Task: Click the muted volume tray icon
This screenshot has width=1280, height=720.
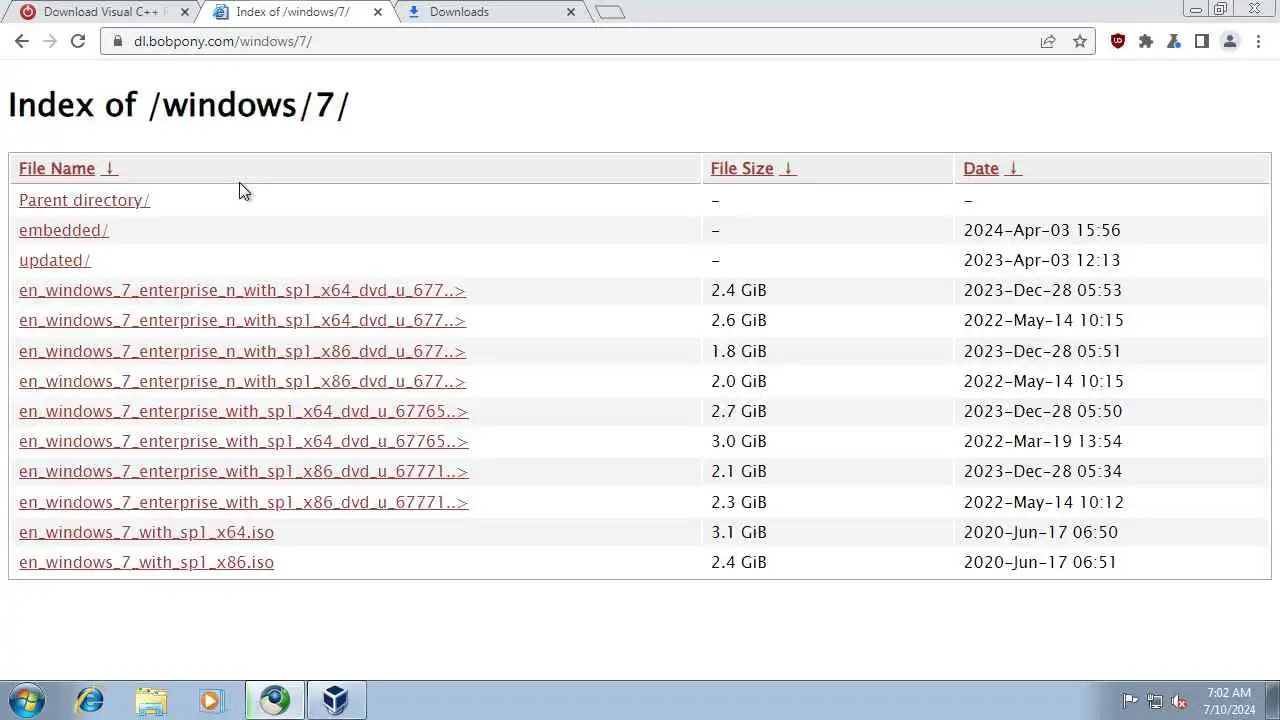Action: click(x=1180, y=701)
